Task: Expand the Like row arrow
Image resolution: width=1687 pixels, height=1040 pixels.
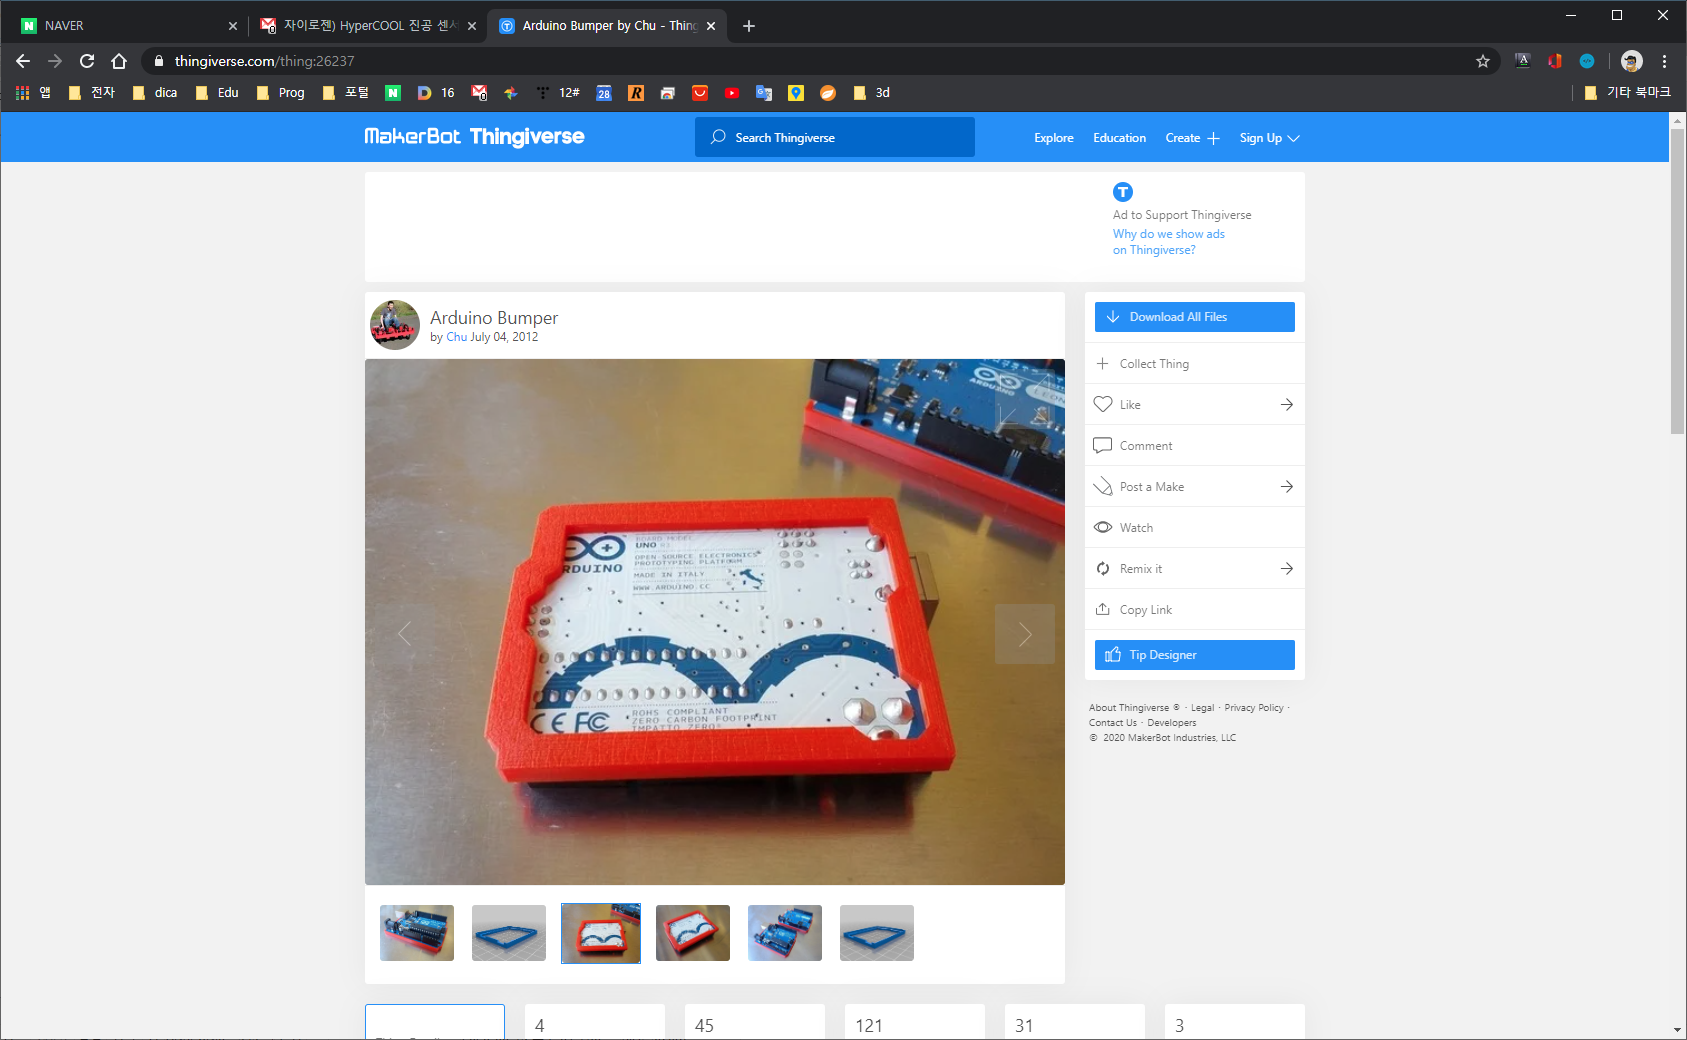Action: coord(1287,404)
